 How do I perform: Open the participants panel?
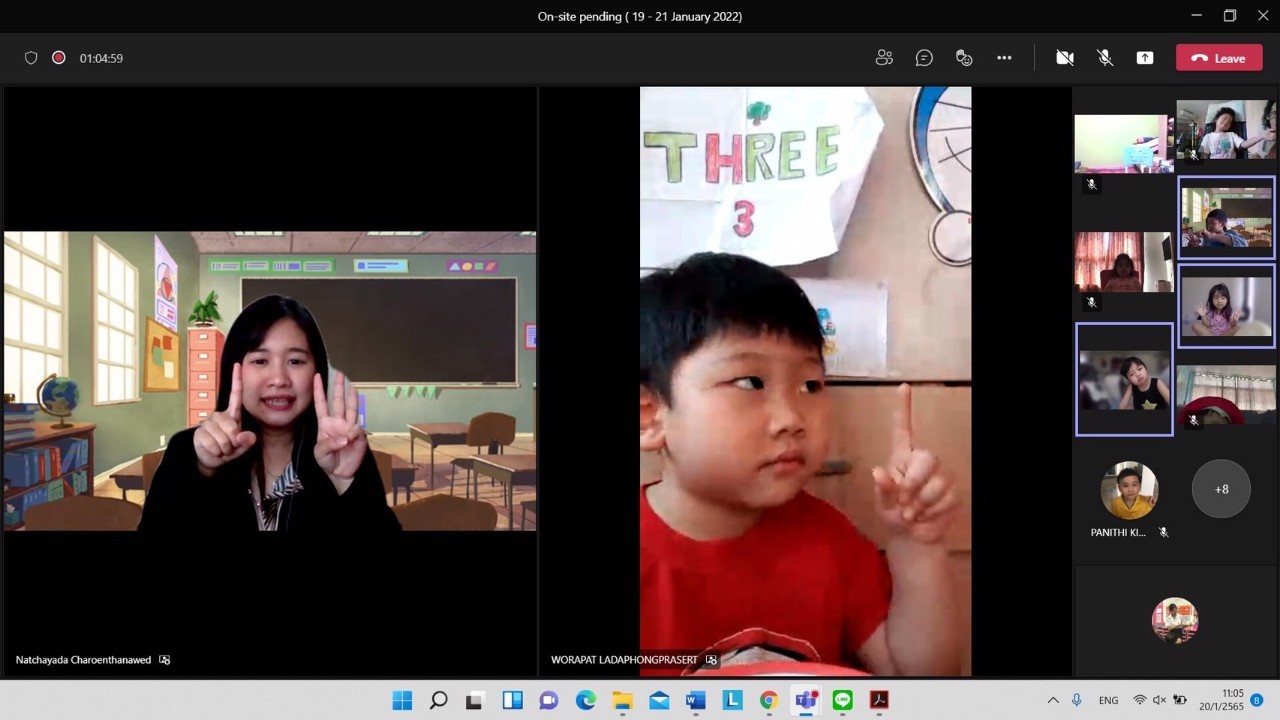point(884,58)
